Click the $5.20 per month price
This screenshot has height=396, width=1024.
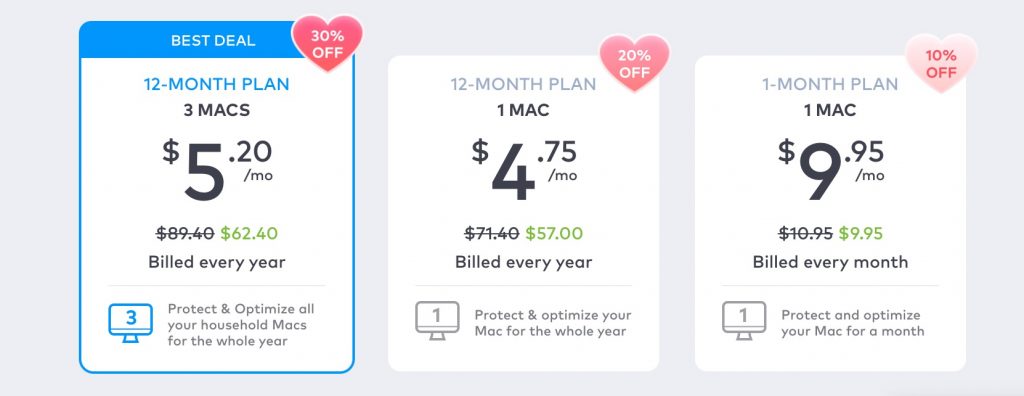point(217,169)
